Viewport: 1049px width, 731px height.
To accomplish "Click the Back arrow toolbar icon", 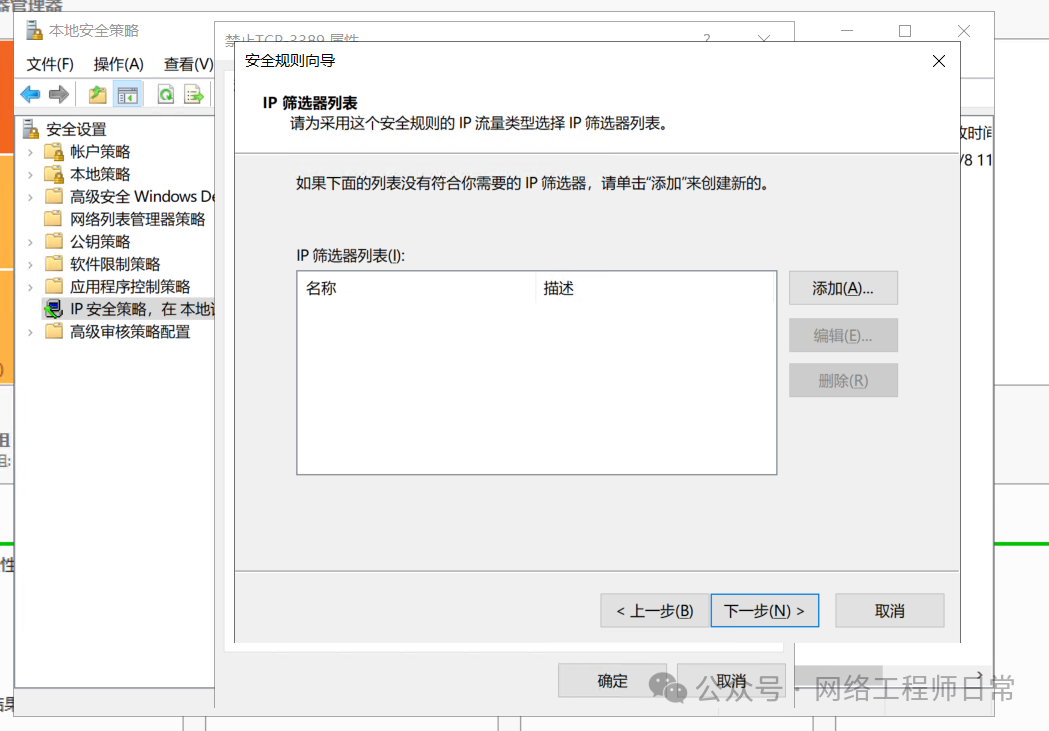I will pyautogui.click(x=30, y=95).
